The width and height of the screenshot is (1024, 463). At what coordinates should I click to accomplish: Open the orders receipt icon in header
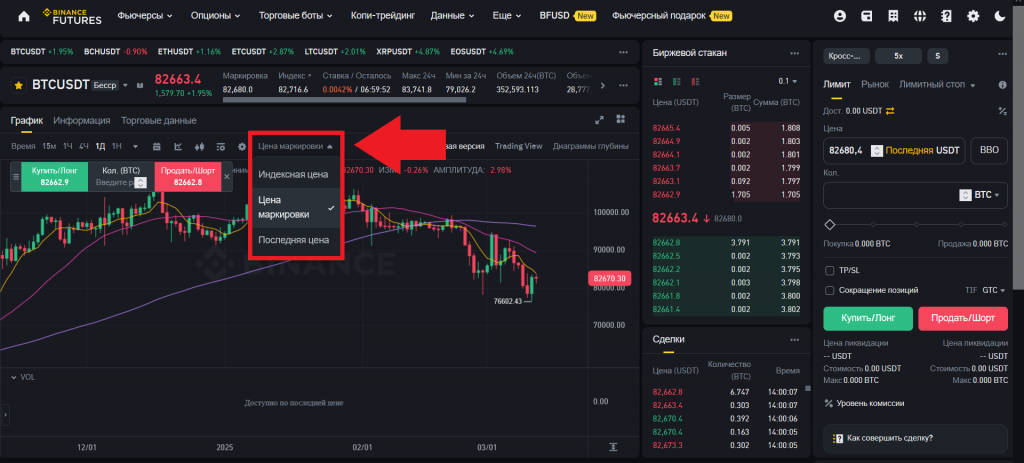pos(893,16)
